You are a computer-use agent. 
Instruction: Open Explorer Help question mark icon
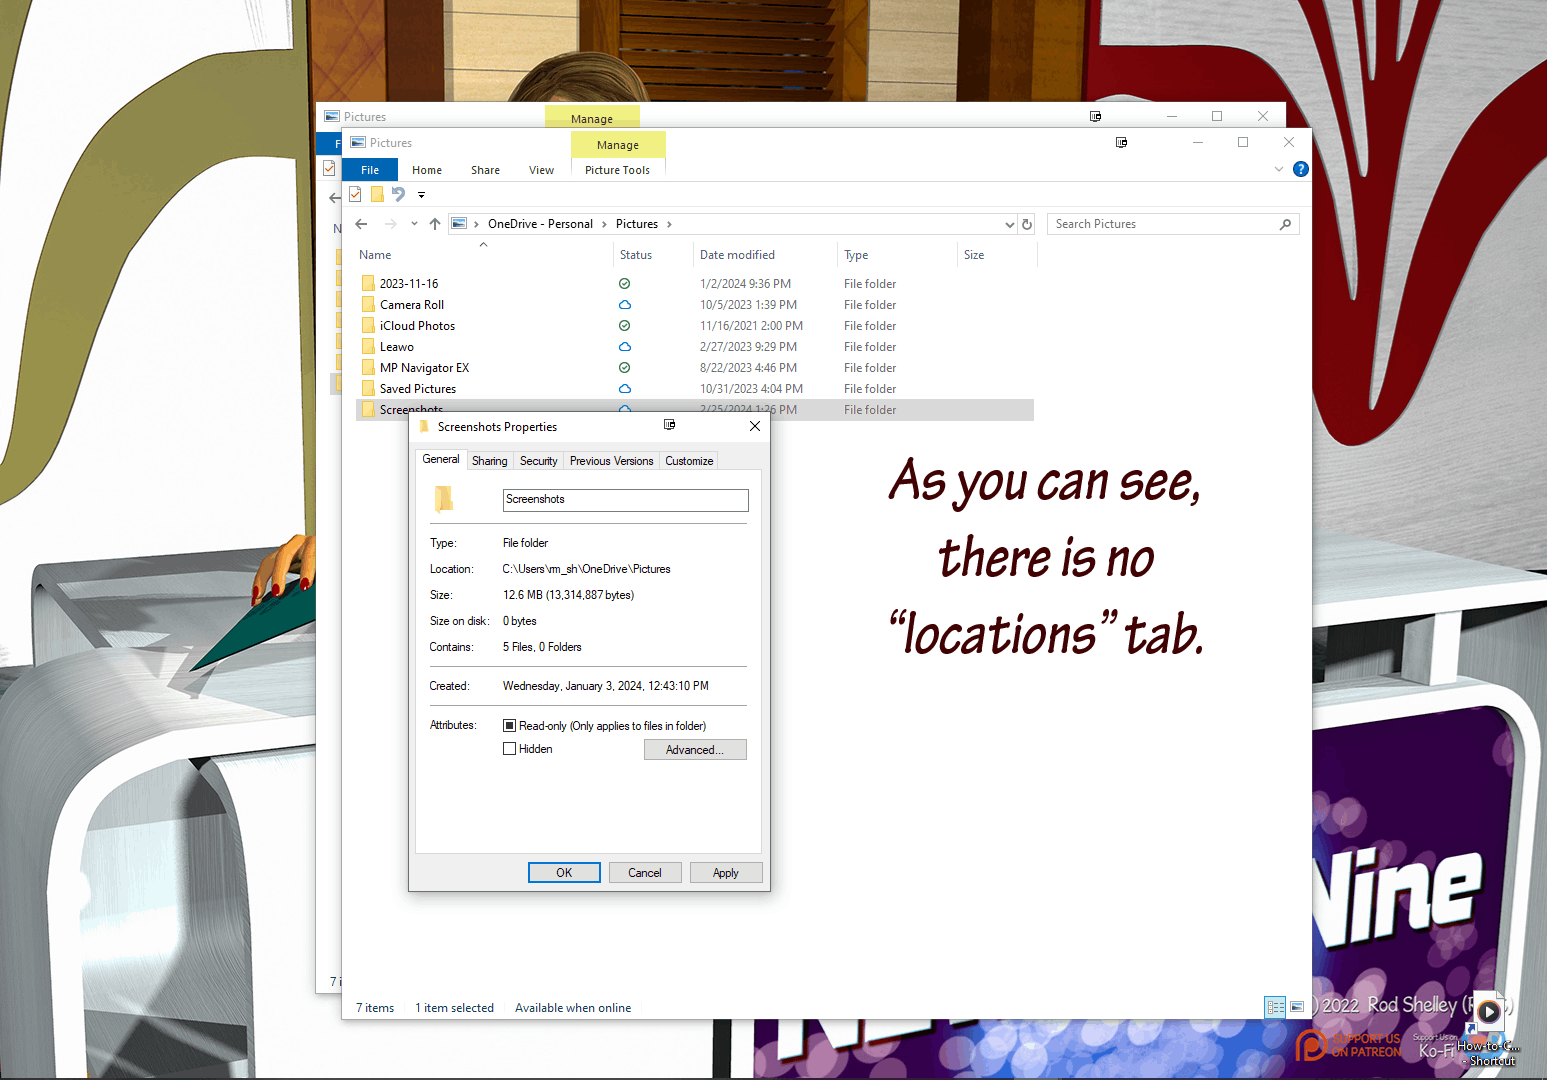tap(1300, 169)
